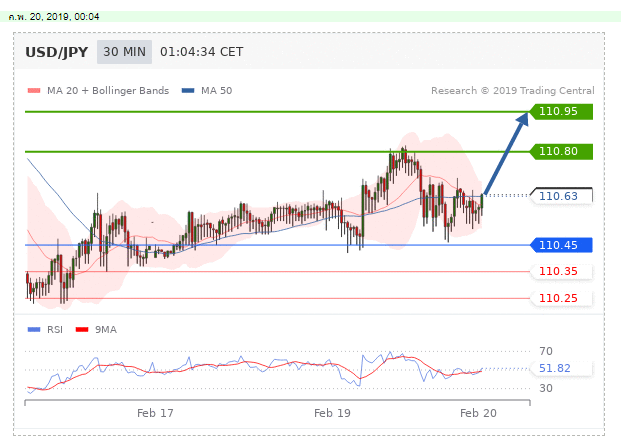621x447 pixels.
Task: Click the RSI 30 level label
Action: [x=546, y=388]
